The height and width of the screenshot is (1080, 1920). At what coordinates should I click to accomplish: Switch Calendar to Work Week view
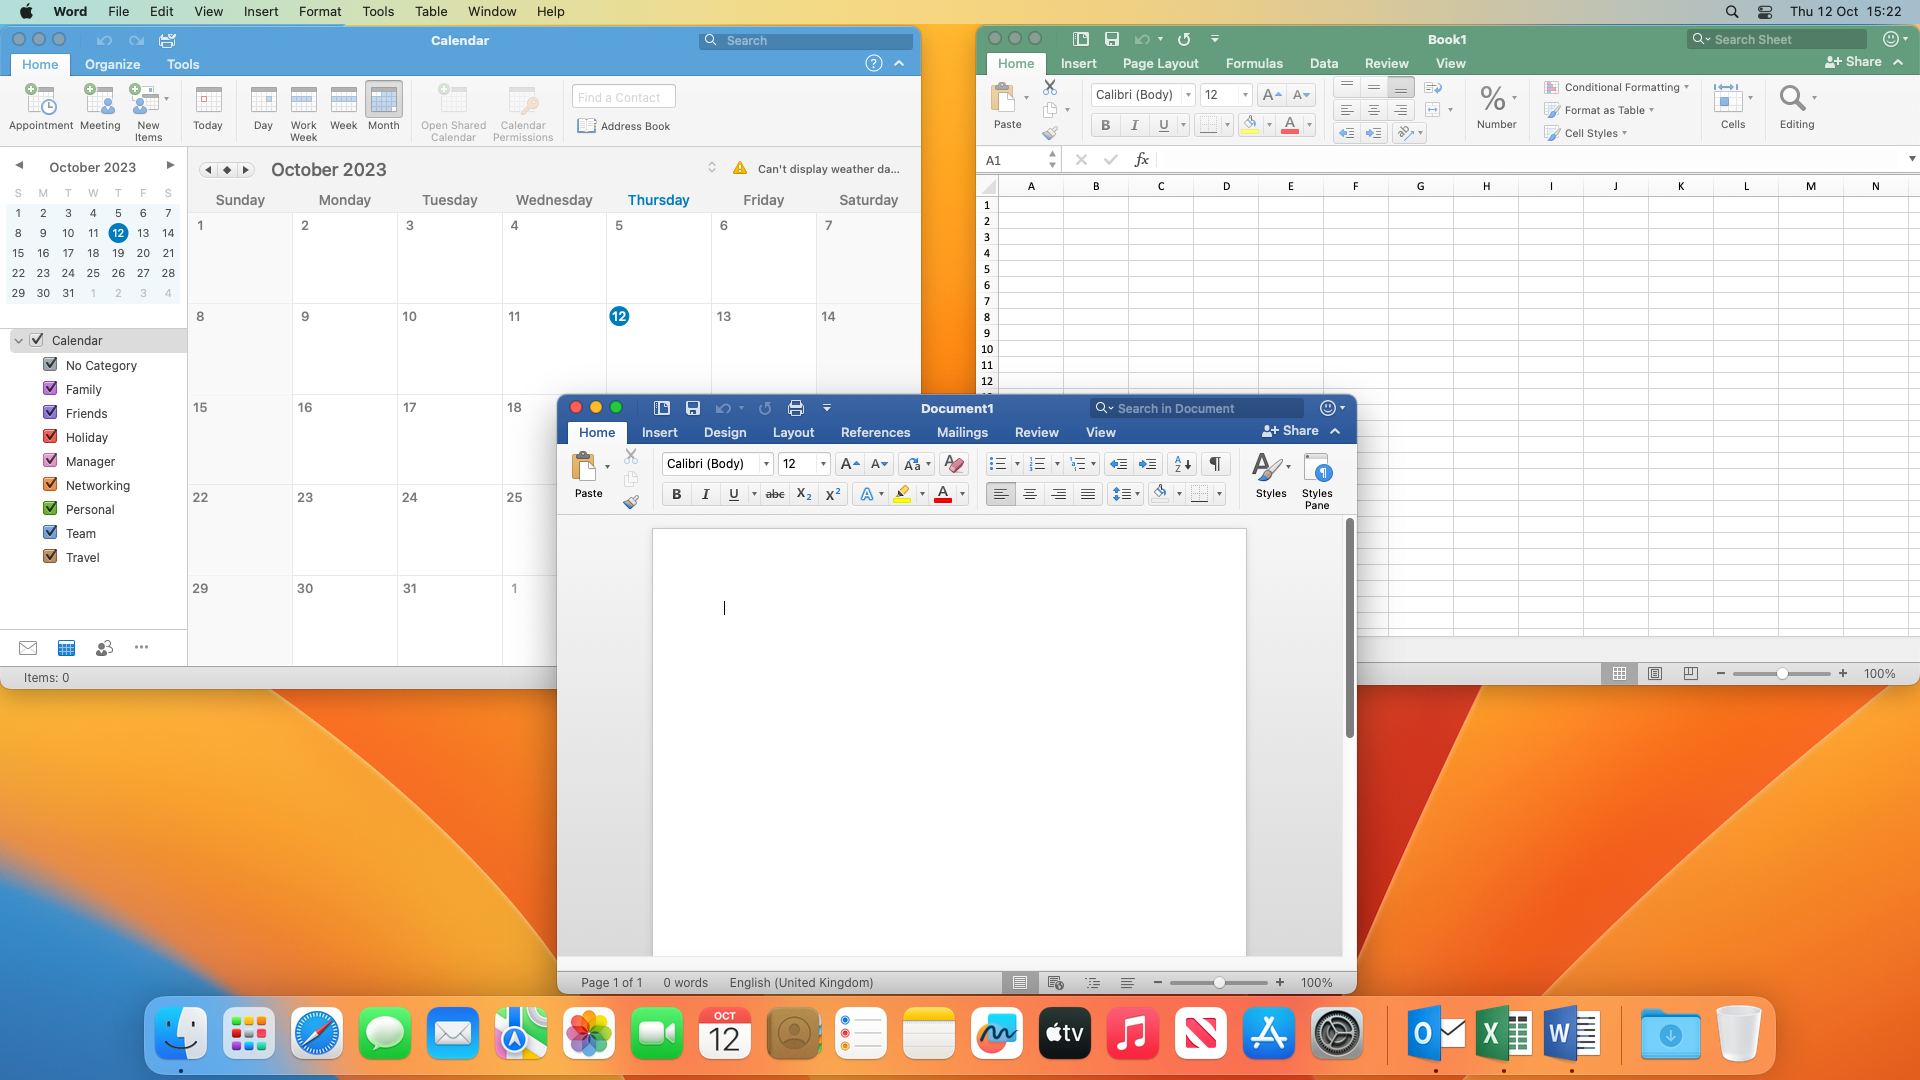point(303,113)
